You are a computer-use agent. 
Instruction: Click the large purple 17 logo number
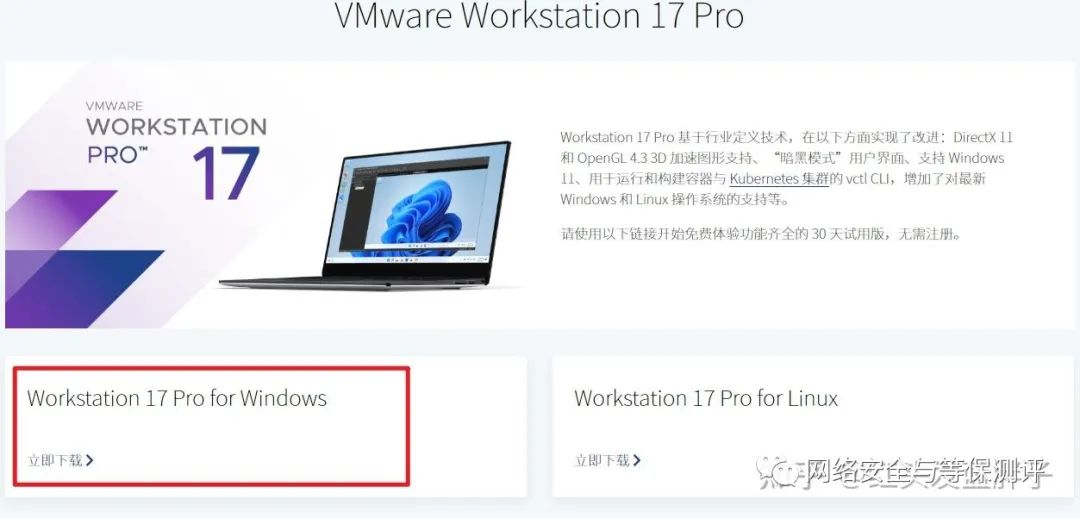tap(226, 172)
